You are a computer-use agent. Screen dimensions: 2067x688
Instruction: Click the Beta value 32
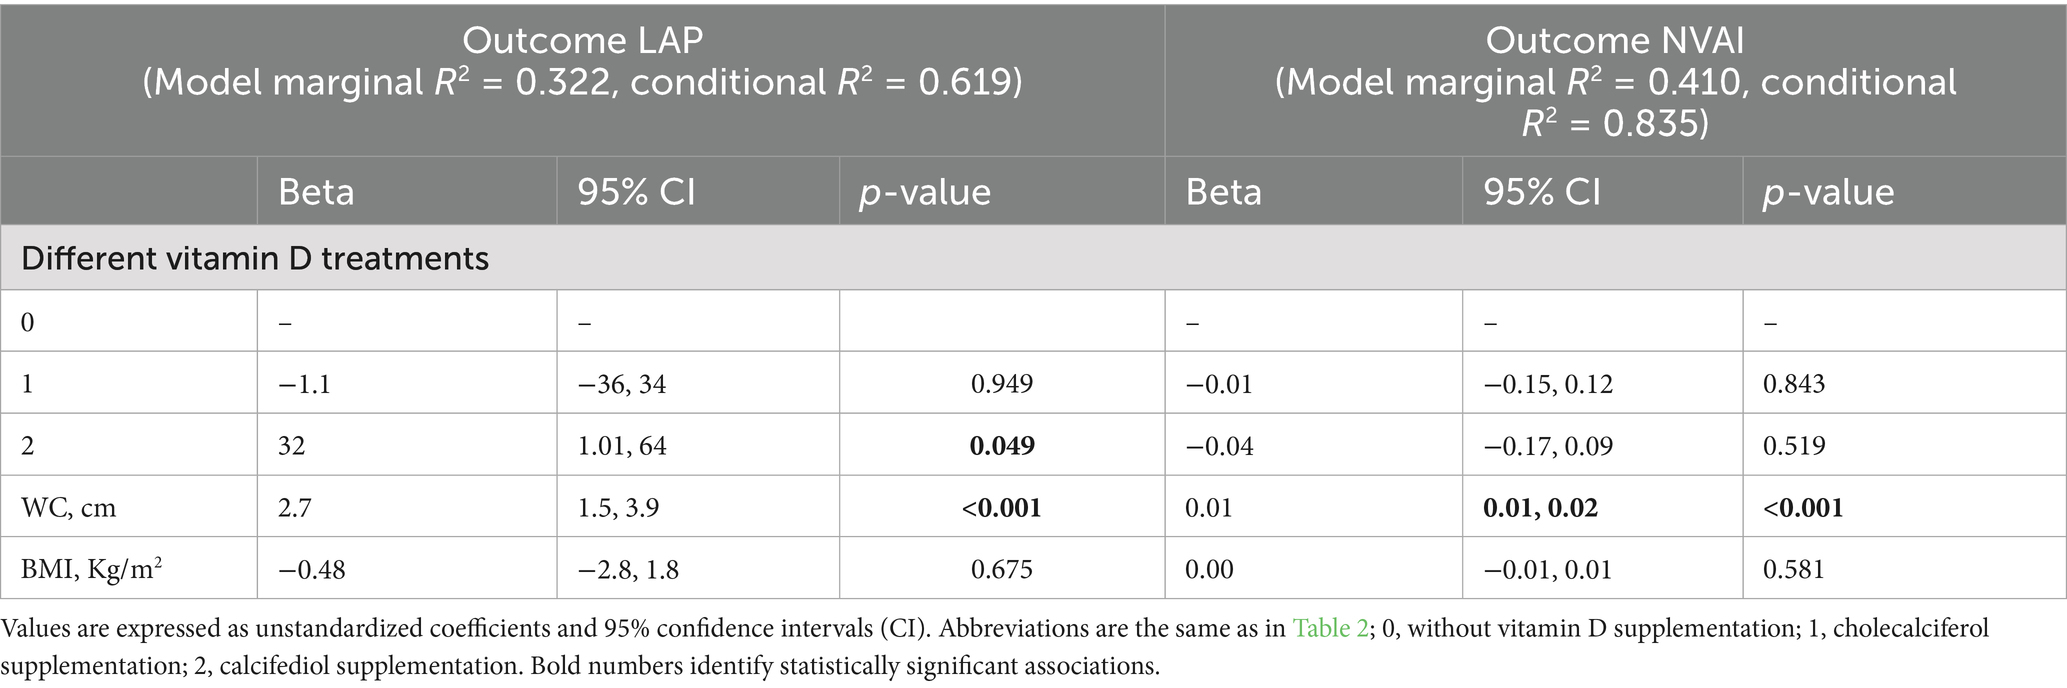click(291, 445)
